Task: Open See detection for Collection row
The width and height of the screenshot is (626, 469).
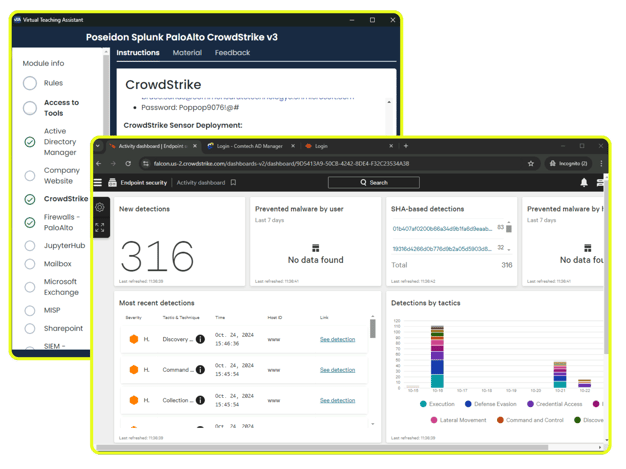Action: pos(337,400)
